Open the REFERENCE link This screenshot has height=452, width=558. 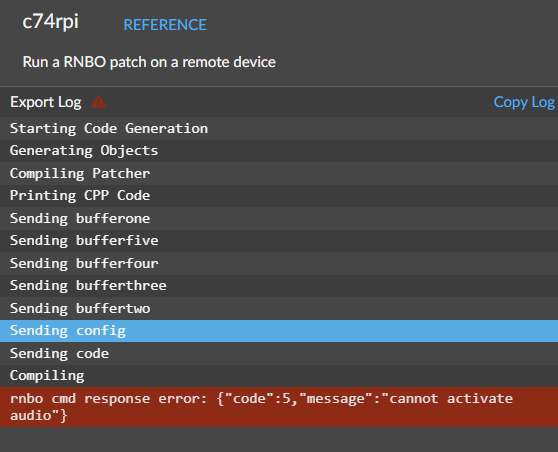coord(165,25)
